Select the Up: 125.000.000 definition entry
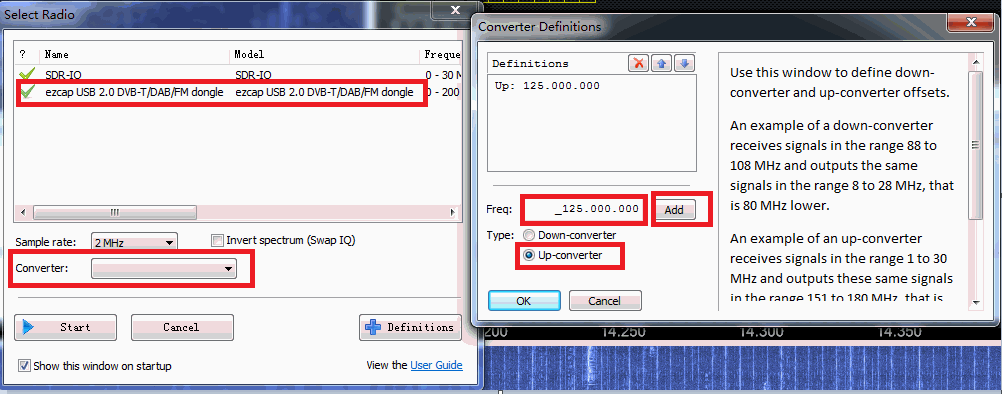 pos(547,86)
